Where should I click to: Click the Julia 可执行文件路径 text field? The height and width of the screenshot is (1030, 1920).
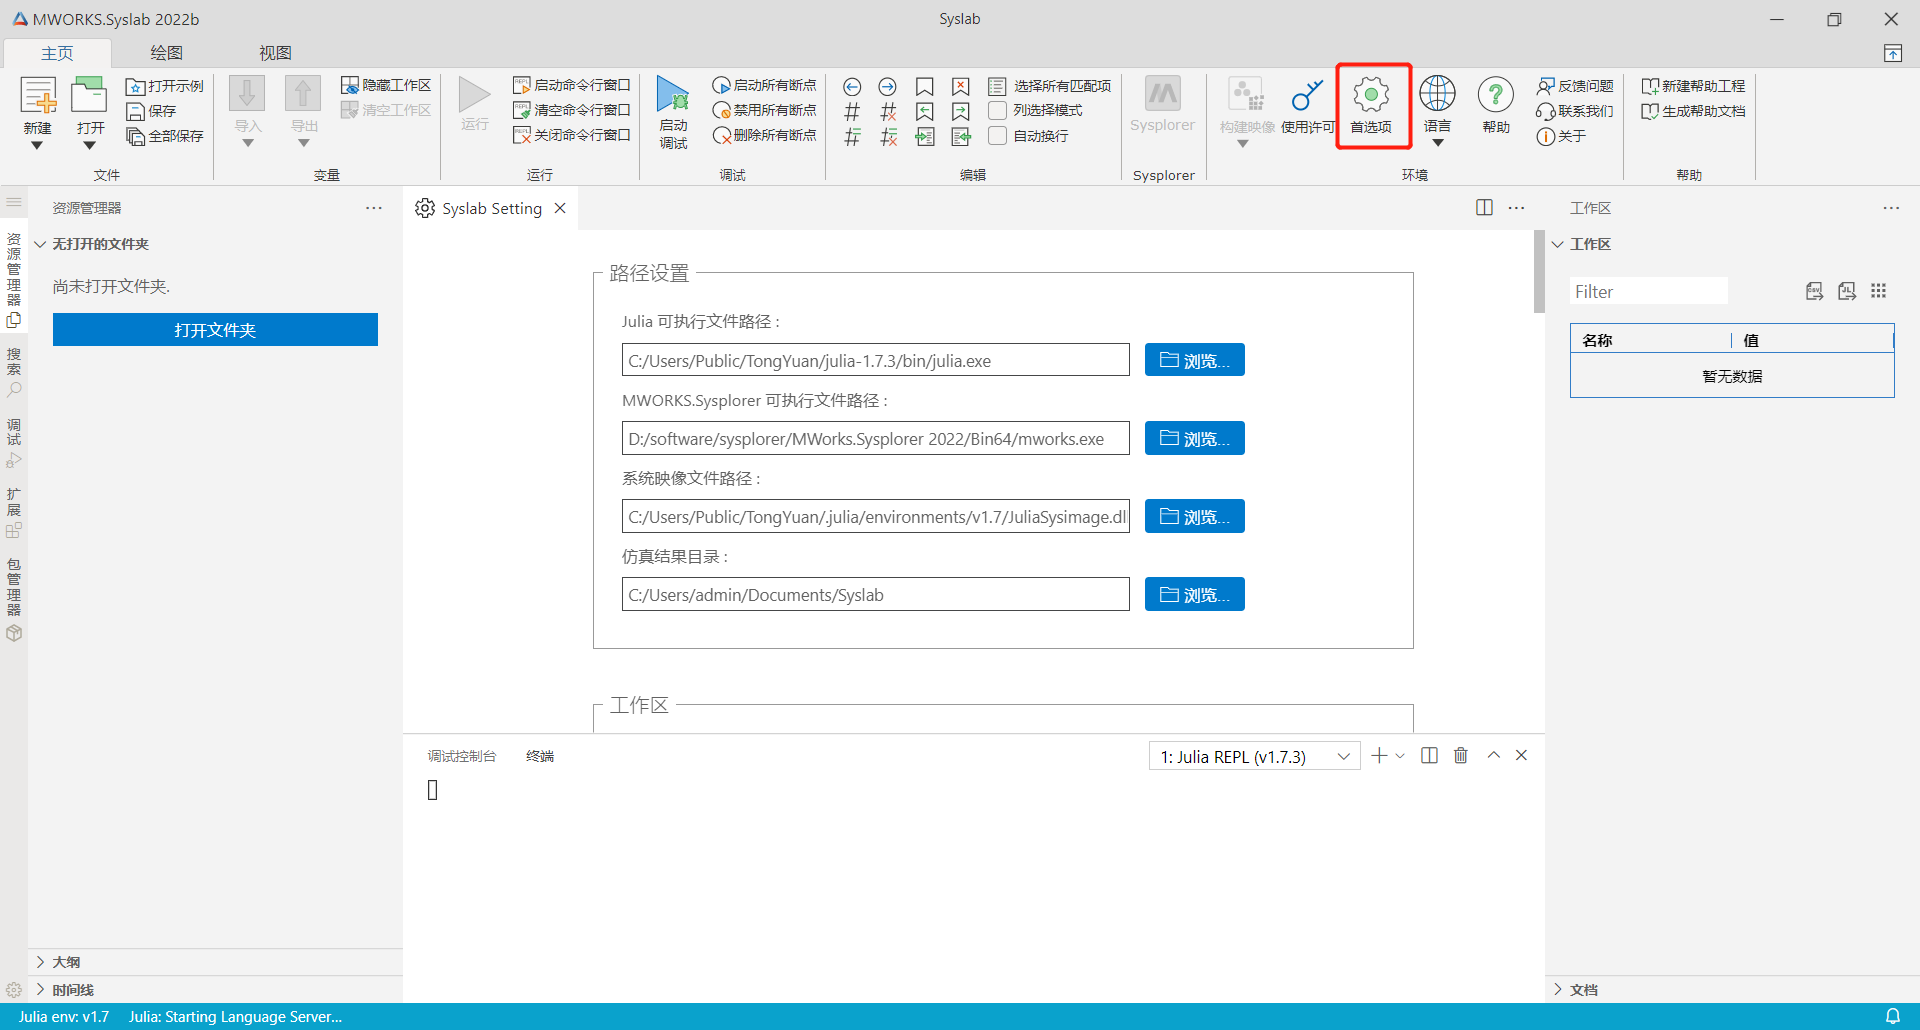point(876,360)
